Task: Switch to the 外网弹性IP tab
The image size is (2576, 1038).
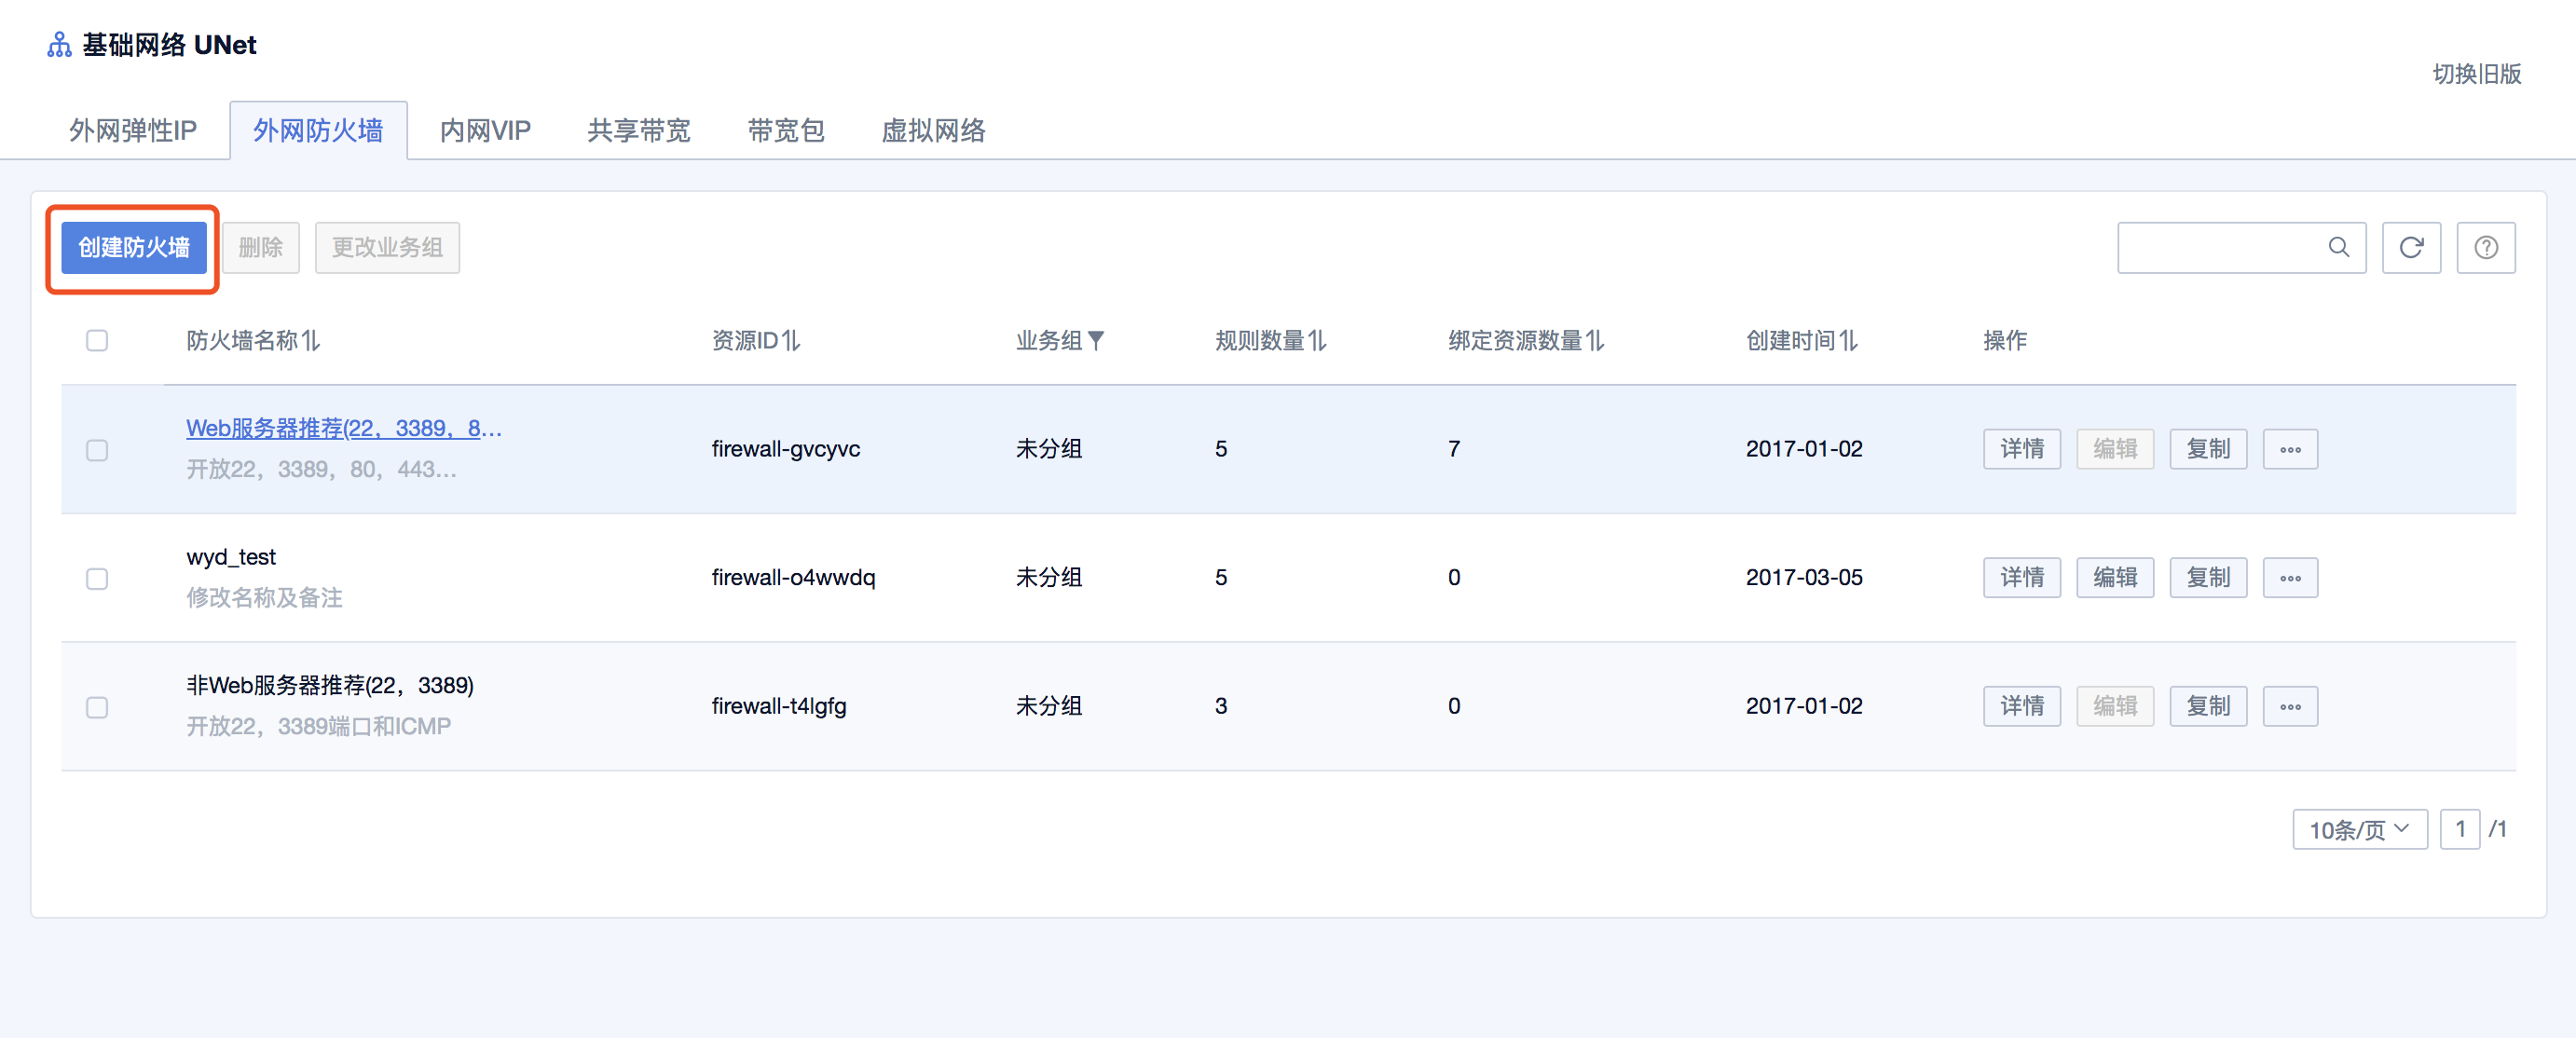Action: click(133, 131)
